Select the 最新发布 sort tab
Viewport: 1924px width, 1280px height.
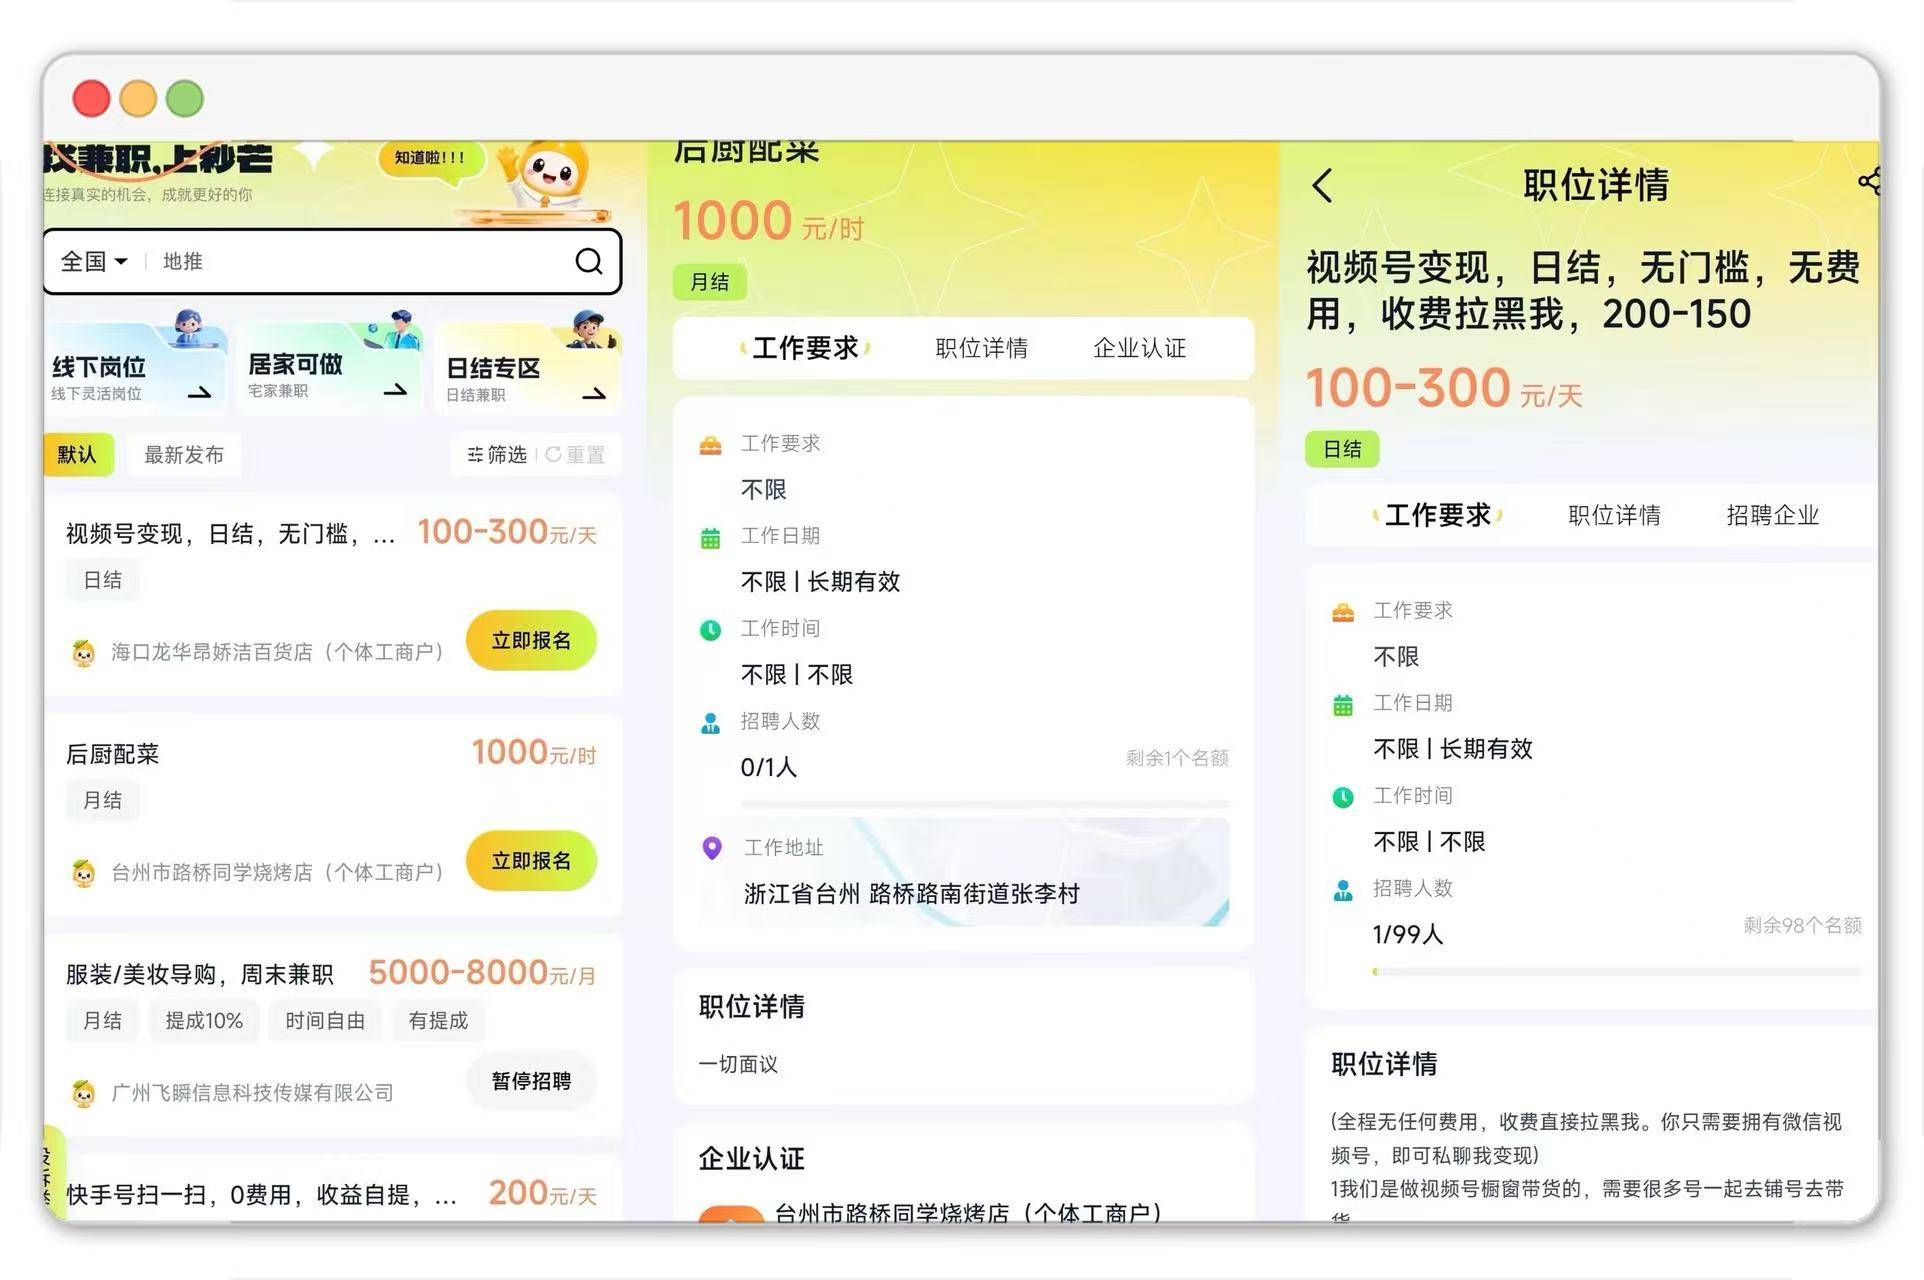184,455
